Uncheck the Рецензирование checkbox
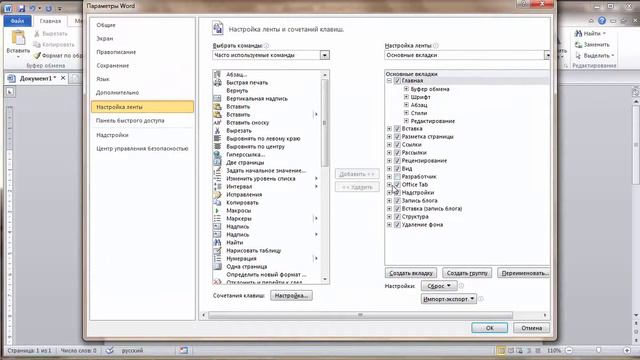 click(397, 160)
